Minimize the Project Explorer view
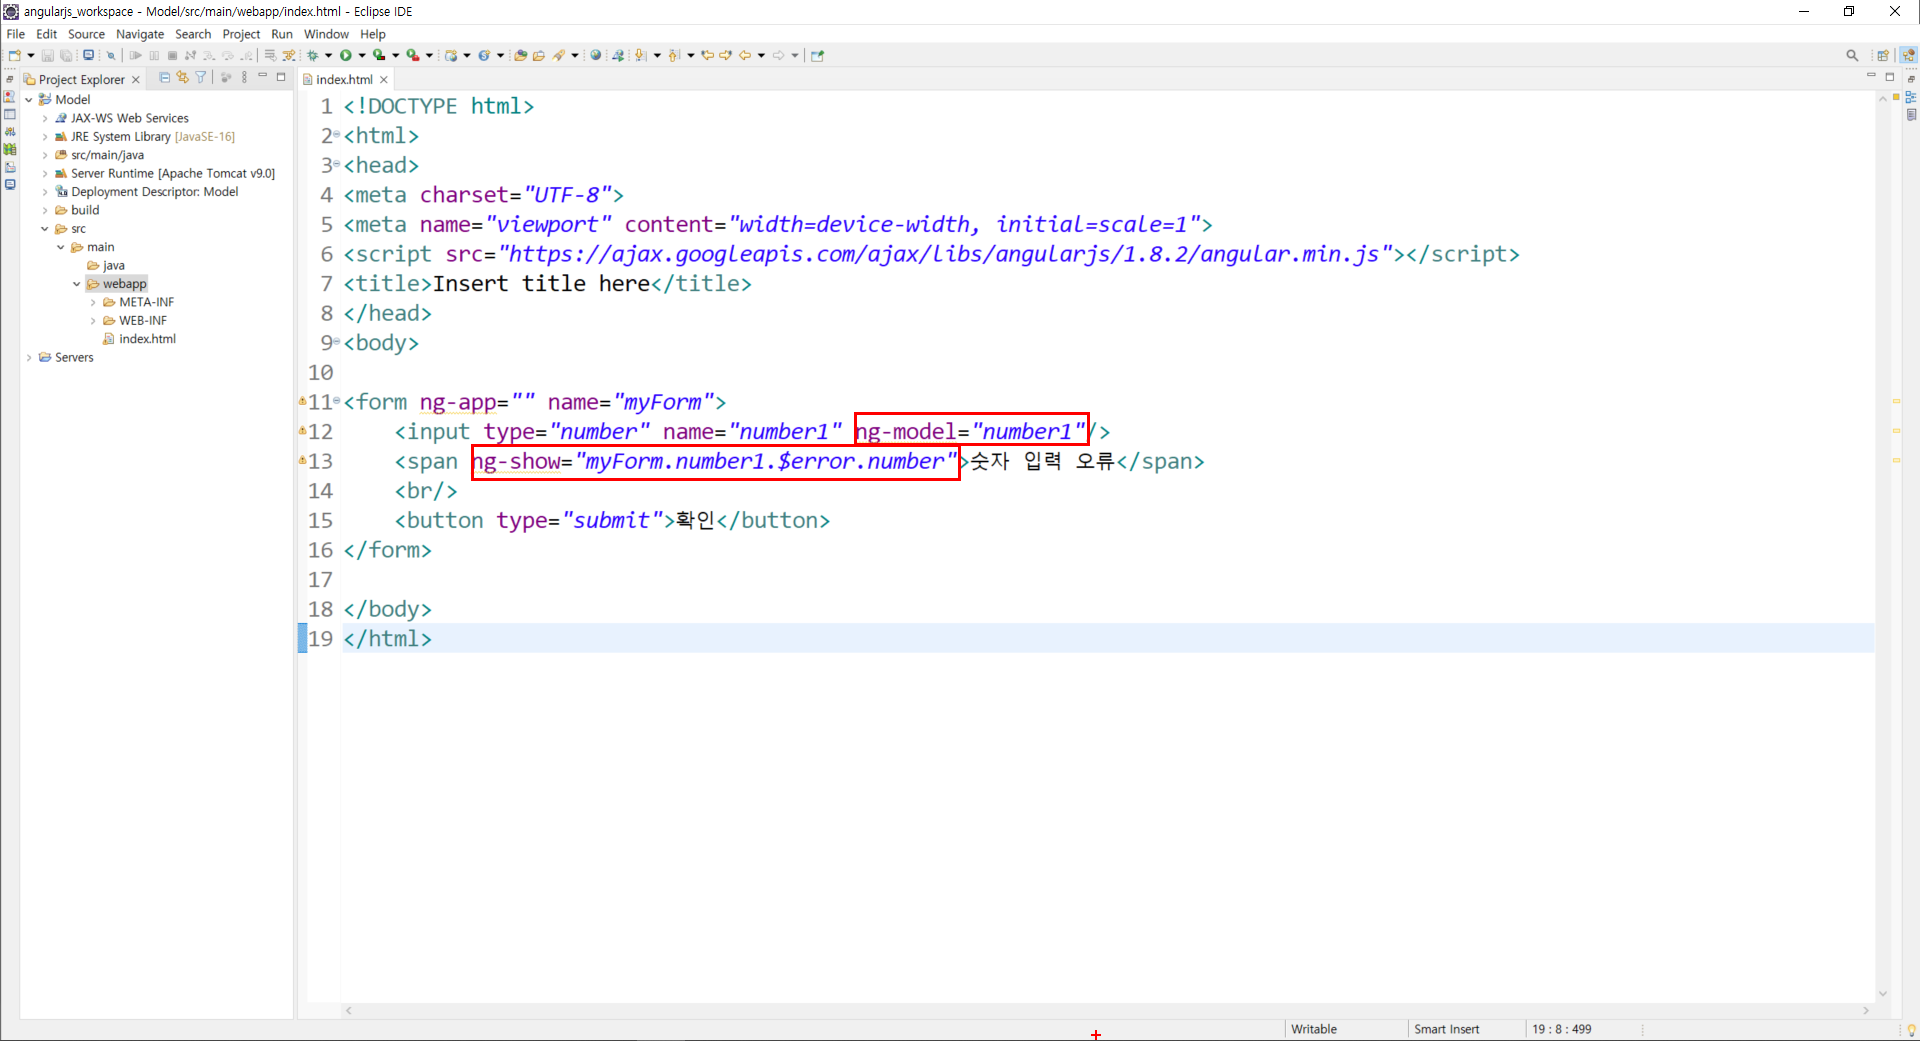This screenshot has width=1920, height=1041. coord(262,76)
